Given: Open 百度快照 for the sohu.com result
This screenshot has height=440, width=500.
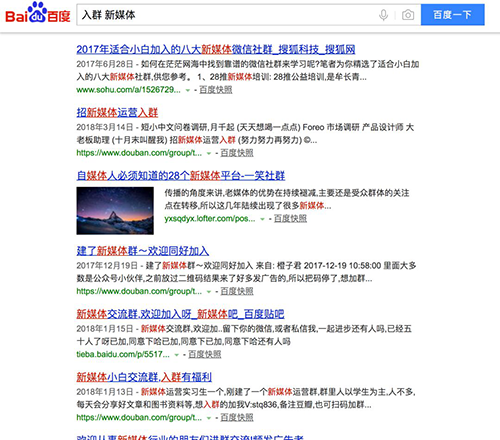Looking at the screenshot, I should 216,90.
